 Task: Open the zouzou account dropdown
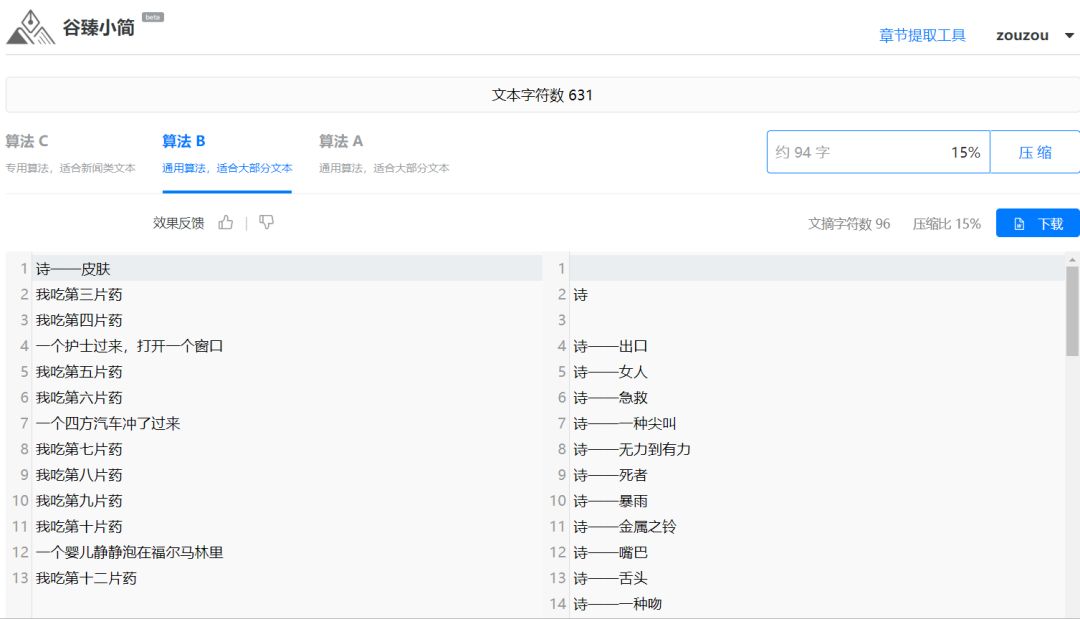pos(1021,35)
